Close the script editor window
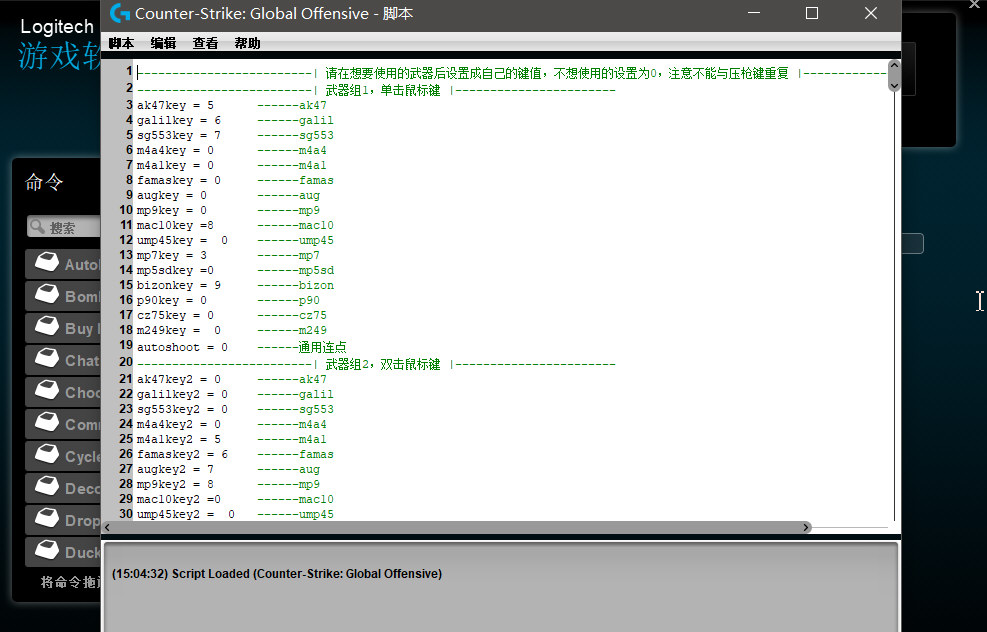 click(x=871, y=13)
